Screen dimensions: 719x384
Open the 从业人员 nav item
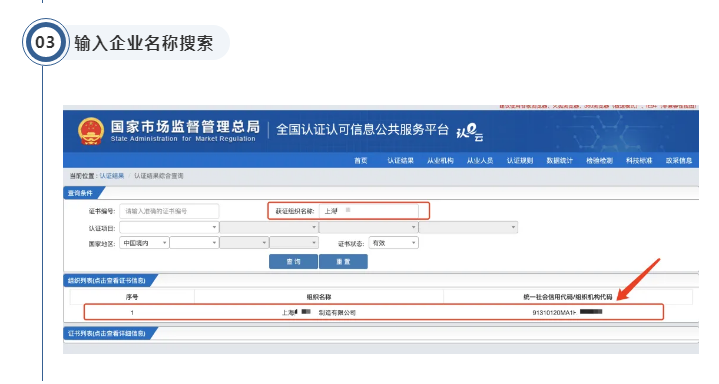[480, 161]
